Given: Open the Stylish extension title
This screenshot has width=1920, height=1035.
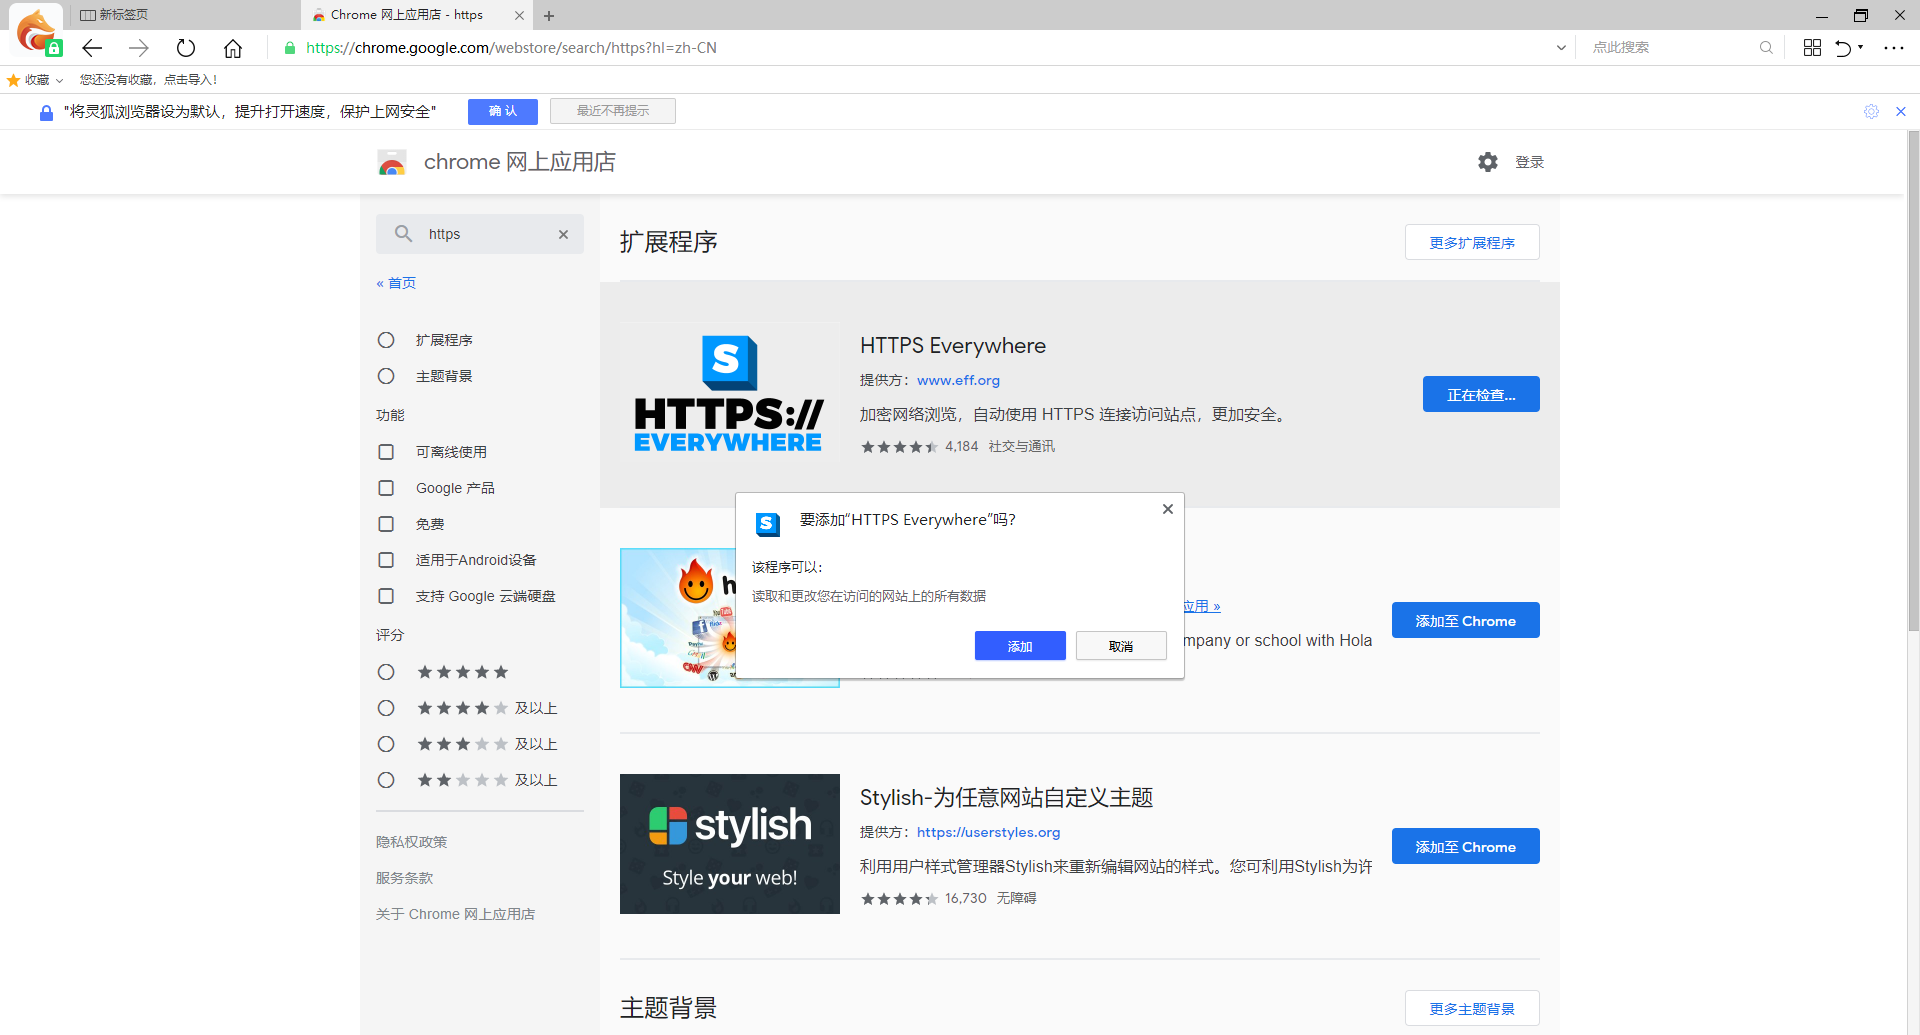Looking at the screenshot, I should (x=1006, y=798).
